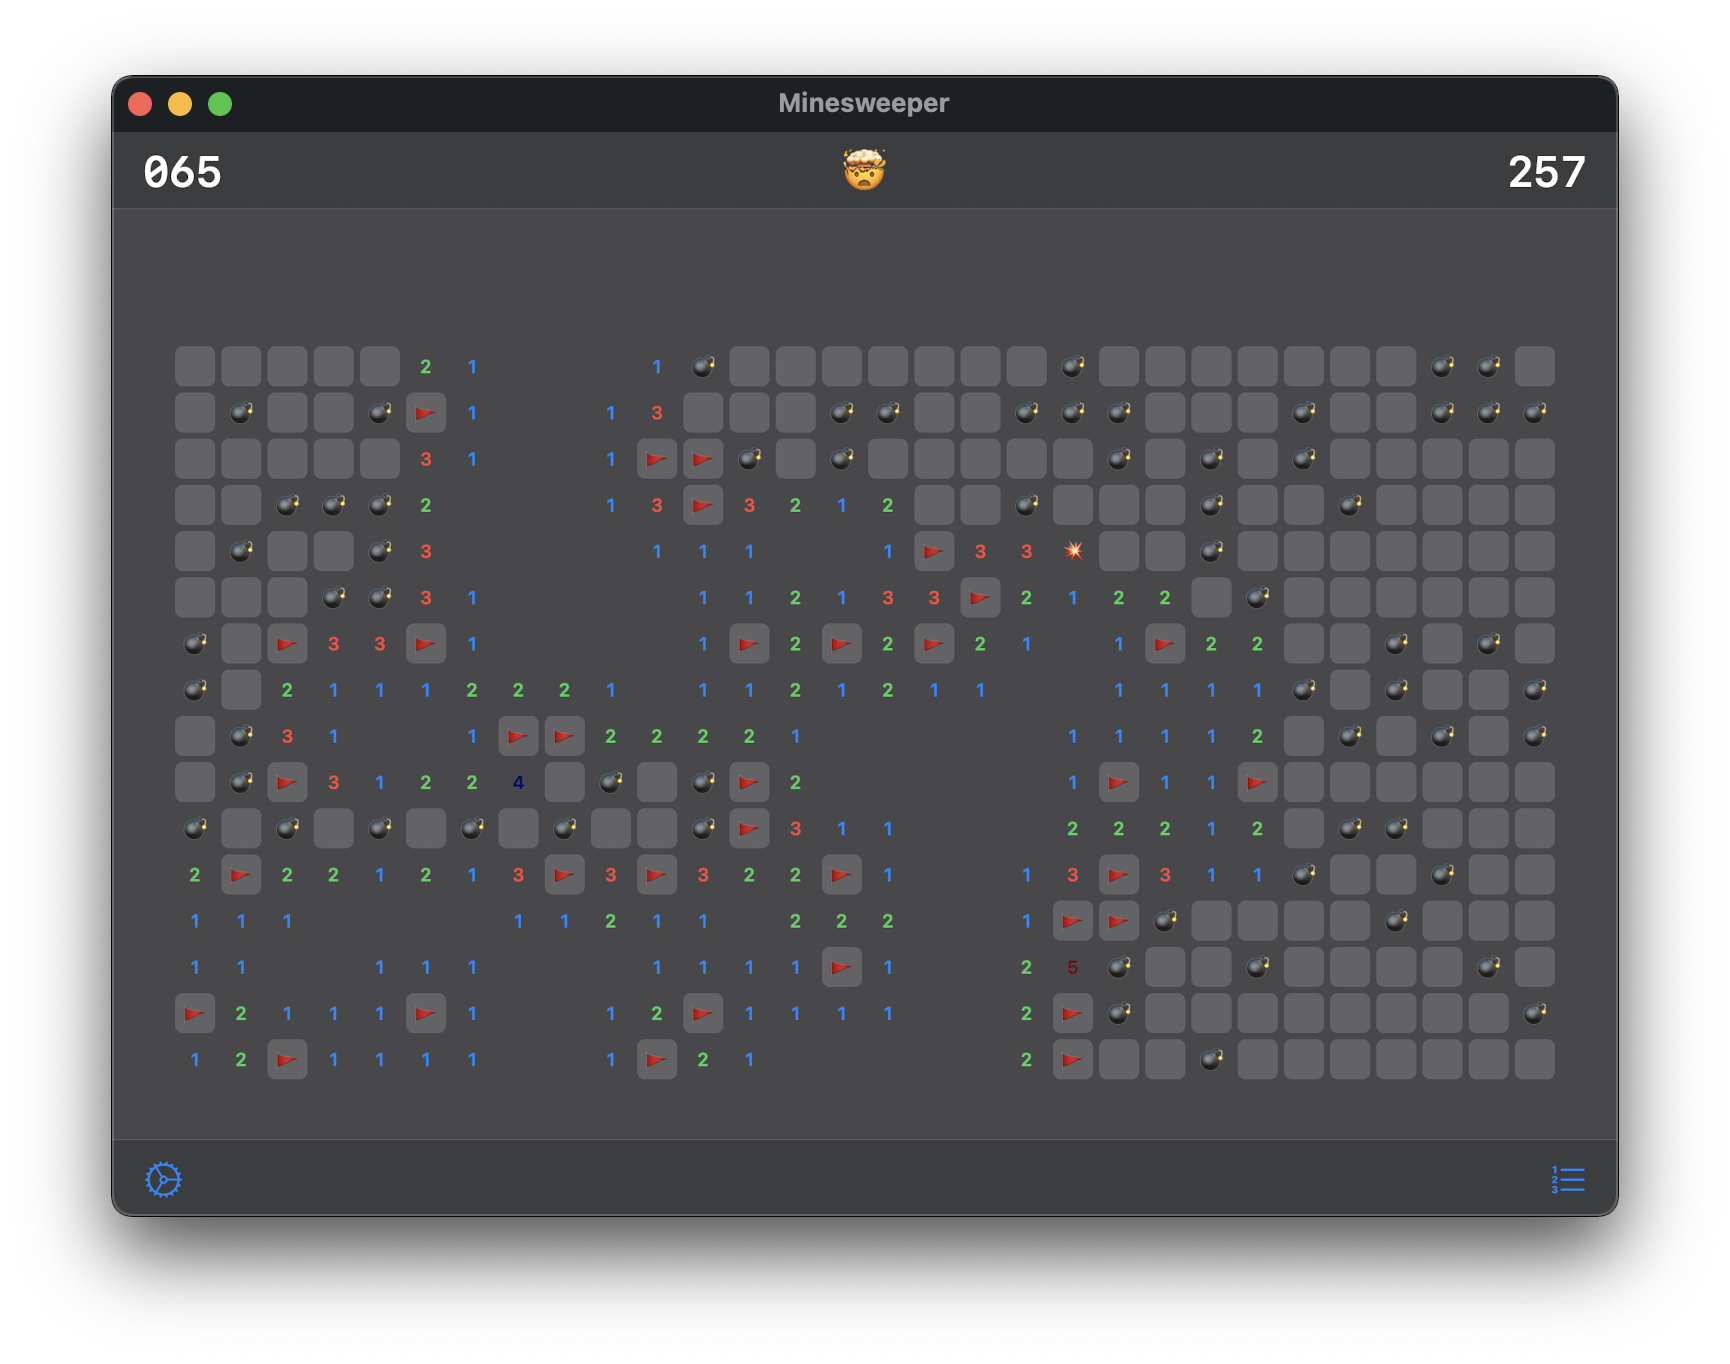Viewport: 1730px width, 1364px height.
Task: Click the exploding-head face to restart
Action: [864, 170]
